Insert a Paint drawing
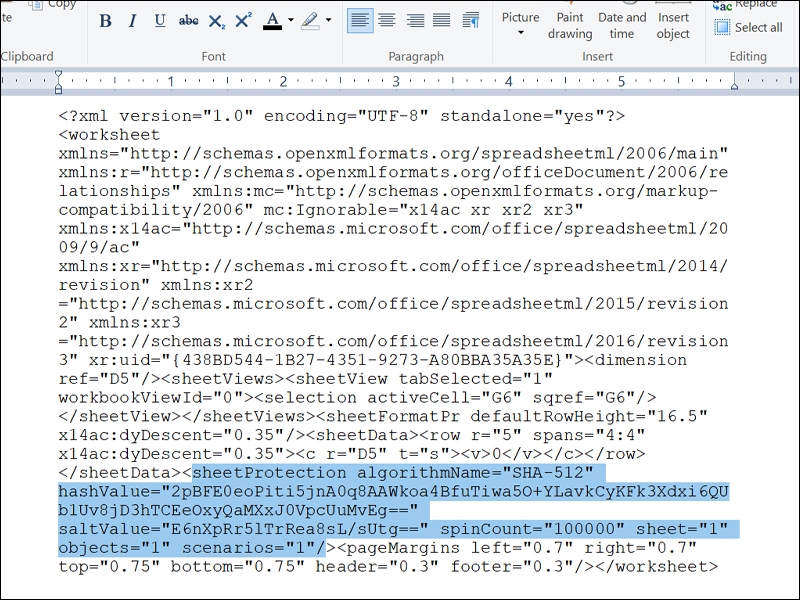This screenshot has width=800, height=600. [570, 26]
